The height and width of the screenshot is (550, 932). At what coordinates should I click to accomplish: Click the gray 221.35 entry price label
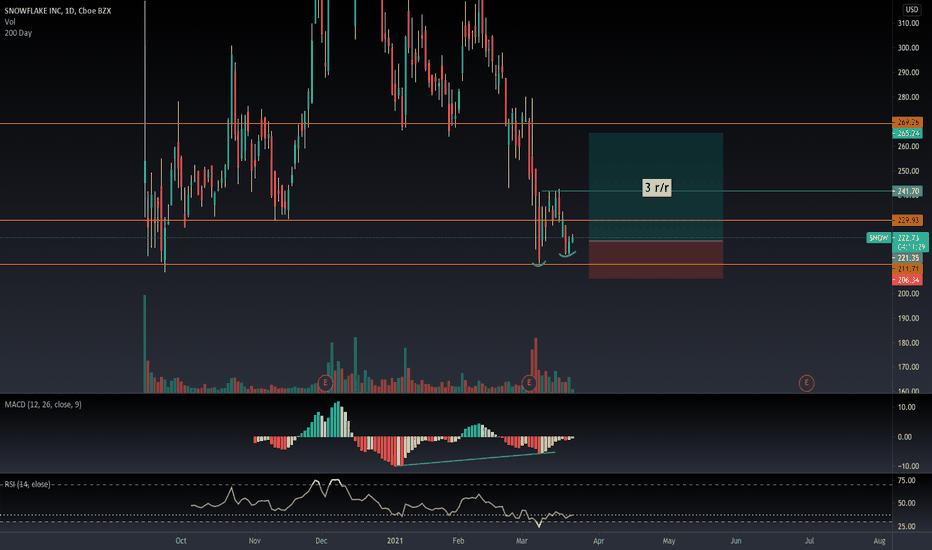(x=908, y=258)
